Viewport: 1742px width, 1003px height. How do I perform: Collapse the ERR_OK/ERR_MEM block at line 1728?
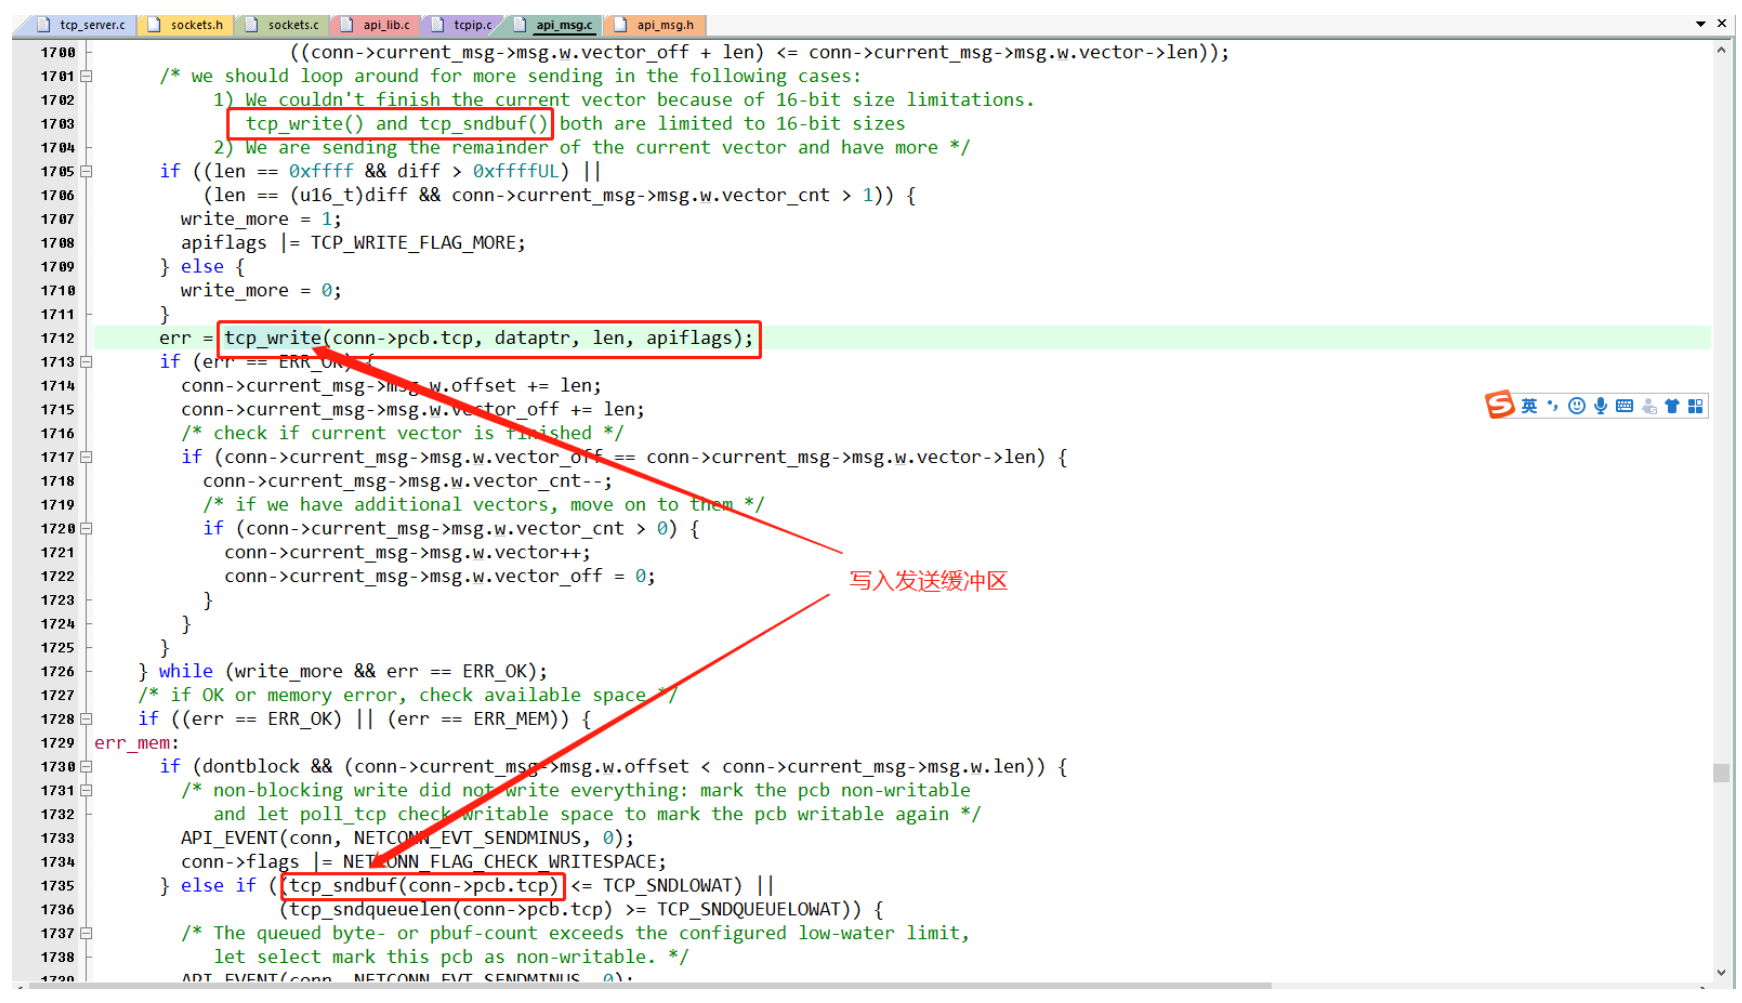87,719
